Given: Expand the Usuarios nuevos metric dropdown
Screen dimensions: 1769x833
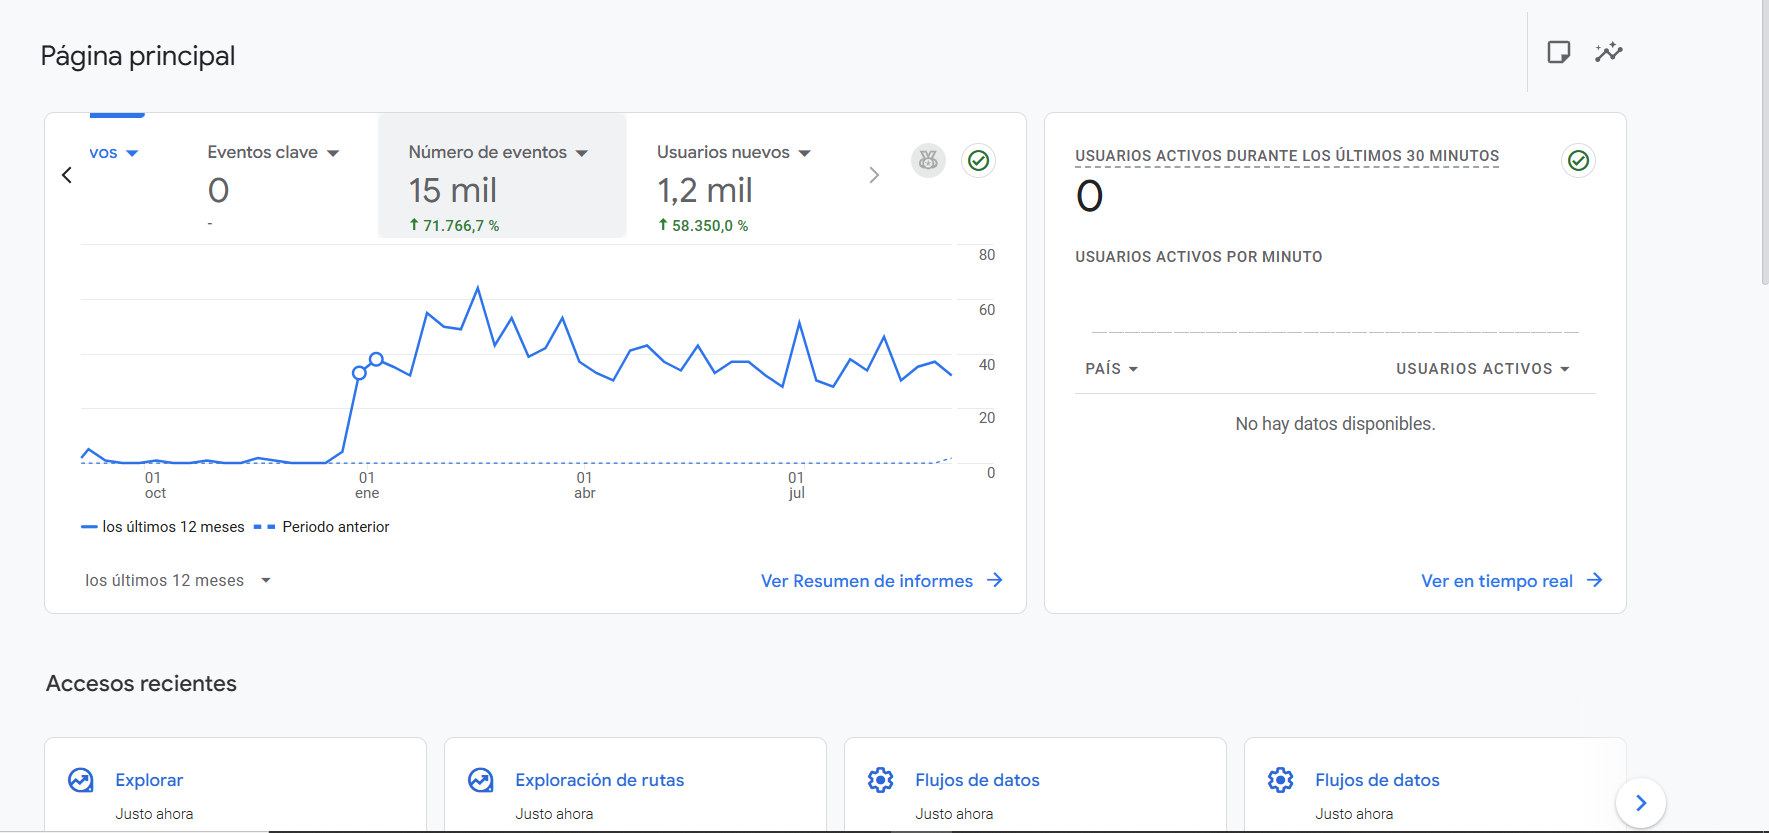Looking at the screenshot, I should [x=805, y=153].
